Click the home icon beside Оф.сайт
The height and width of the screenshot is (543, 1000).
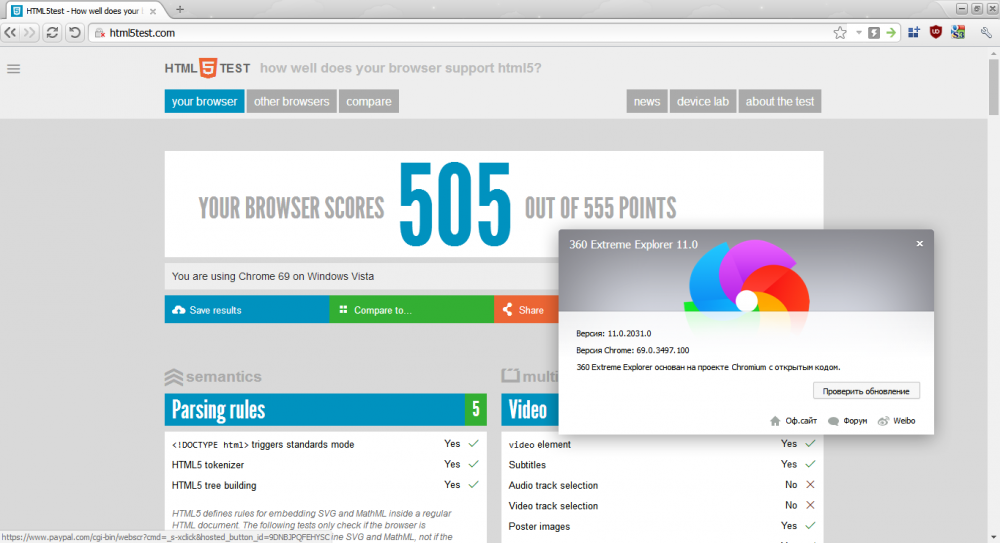775,421
